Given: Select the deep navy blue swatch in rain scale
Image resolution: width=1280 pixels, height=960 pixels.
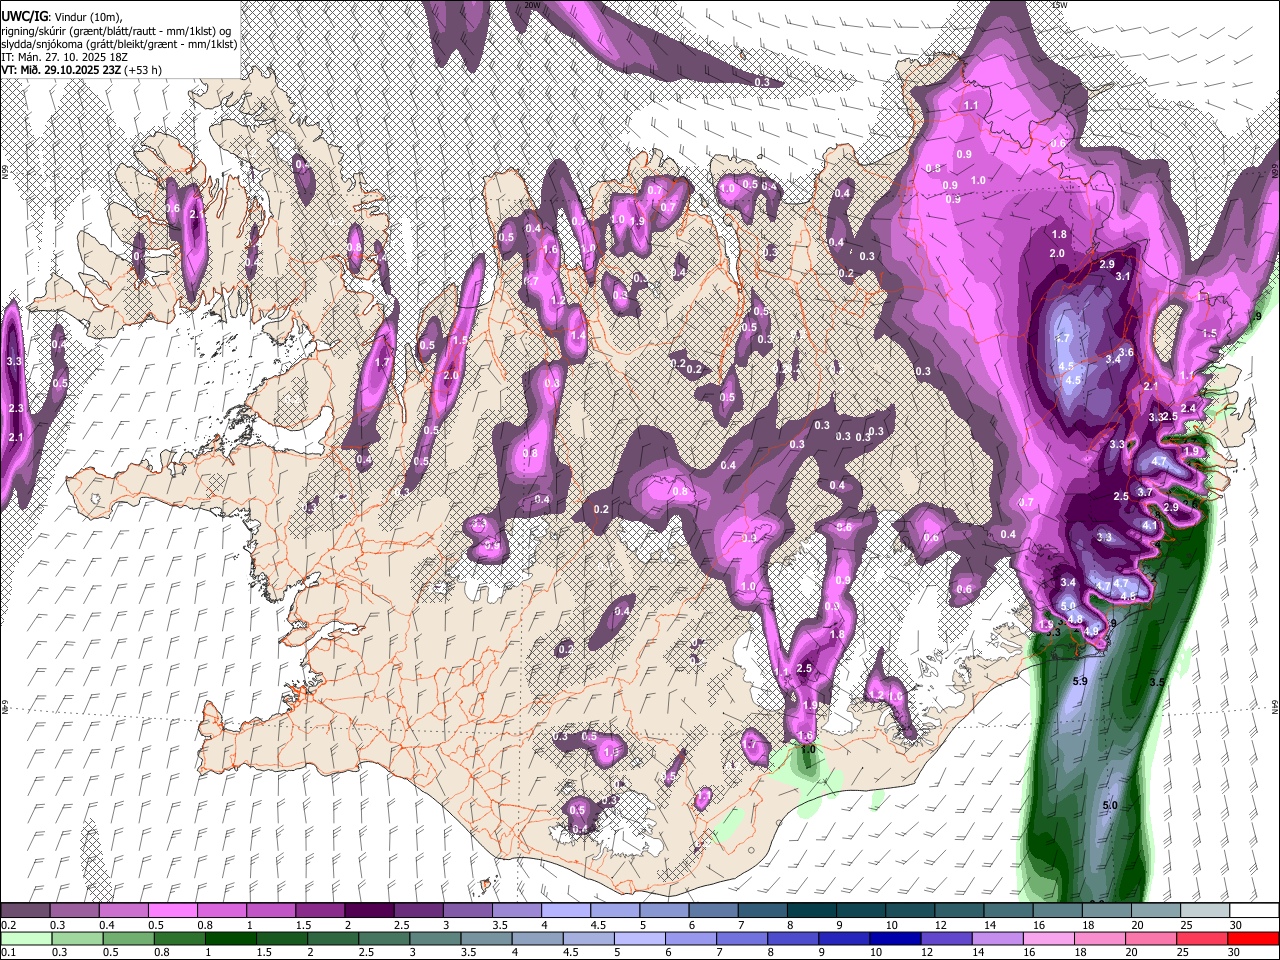Looking at the screenshot, I should click(x=895, y=938).
